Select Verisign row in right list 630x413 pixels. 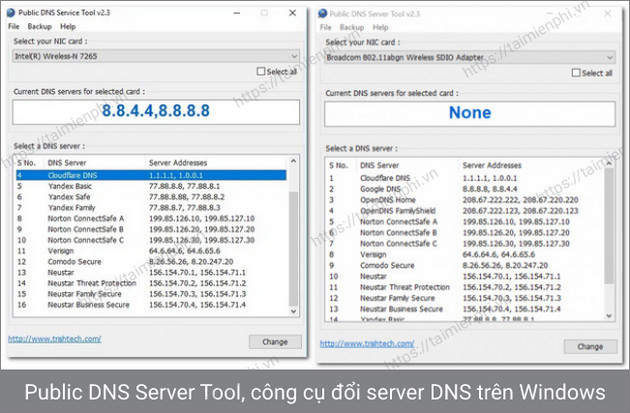465,254
